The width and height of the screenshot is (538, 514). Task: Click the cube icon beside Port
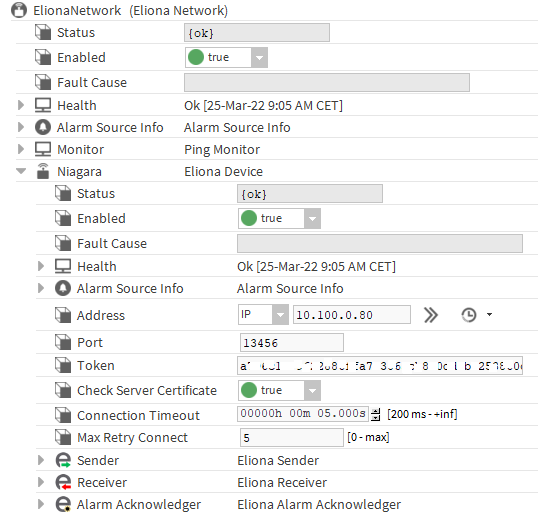point(63,342)
